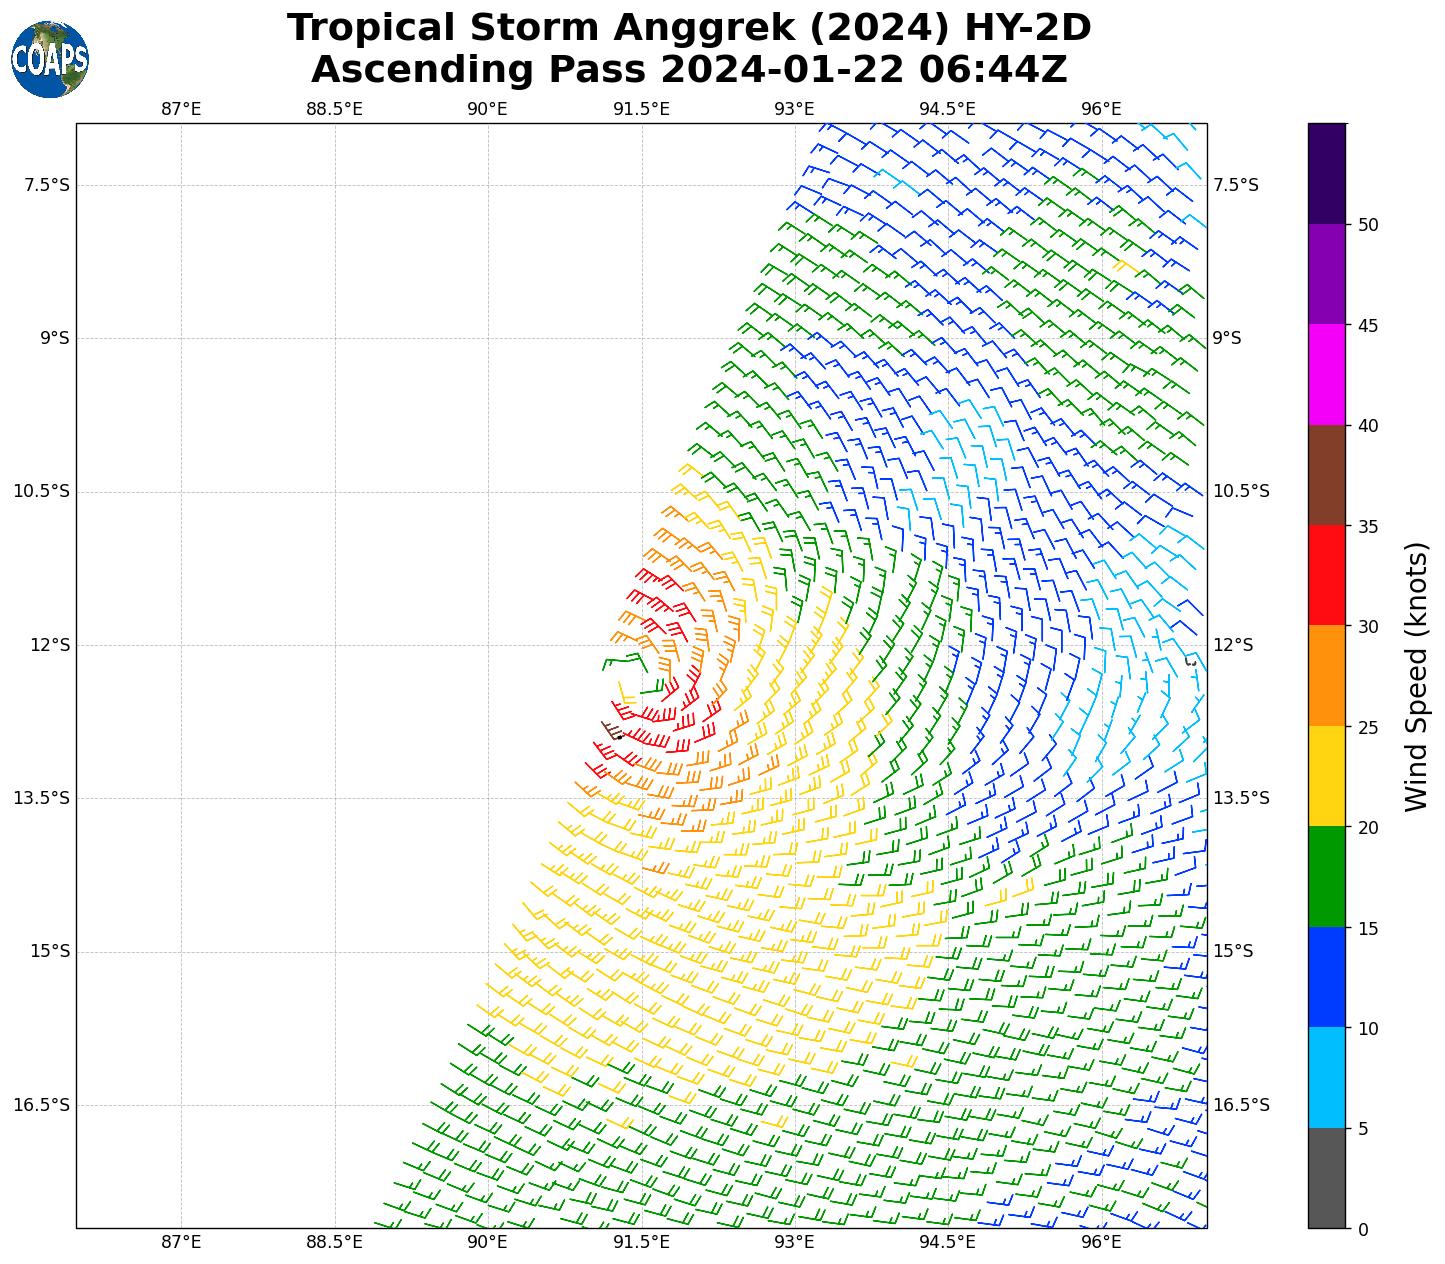Click the Ascending Pass timestamp subtitle
1445x1264 pixels.
point(689,70)
